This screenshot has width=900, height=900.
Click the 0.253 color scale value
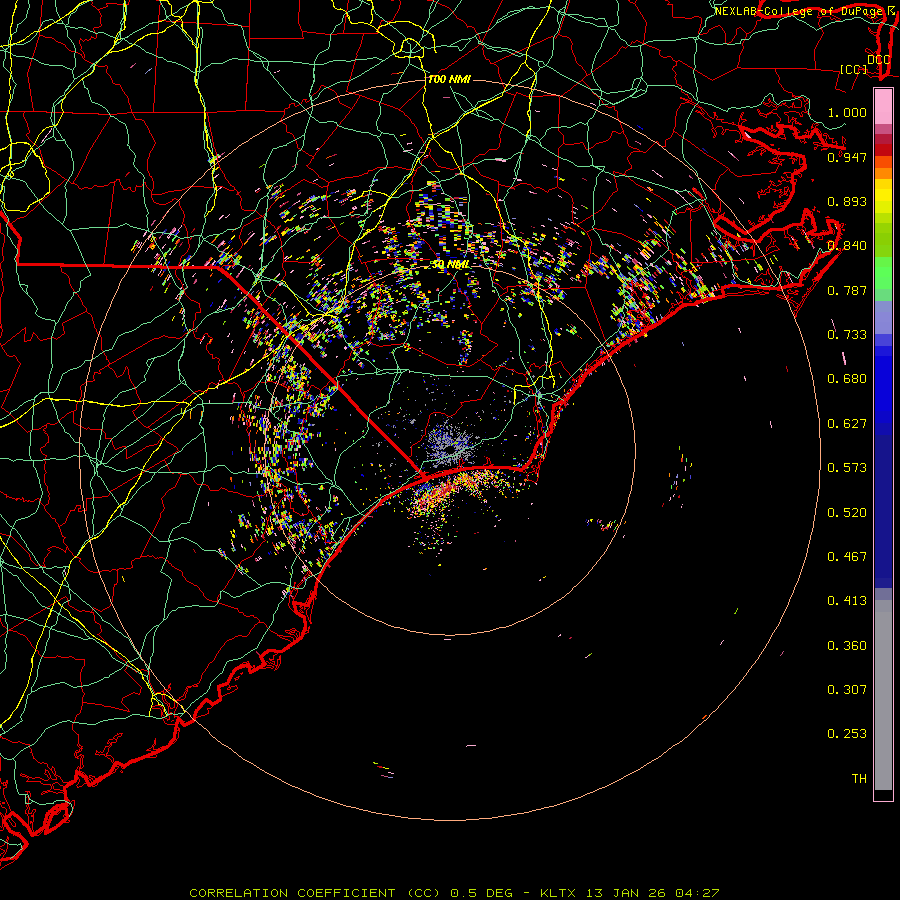(847, 734)
